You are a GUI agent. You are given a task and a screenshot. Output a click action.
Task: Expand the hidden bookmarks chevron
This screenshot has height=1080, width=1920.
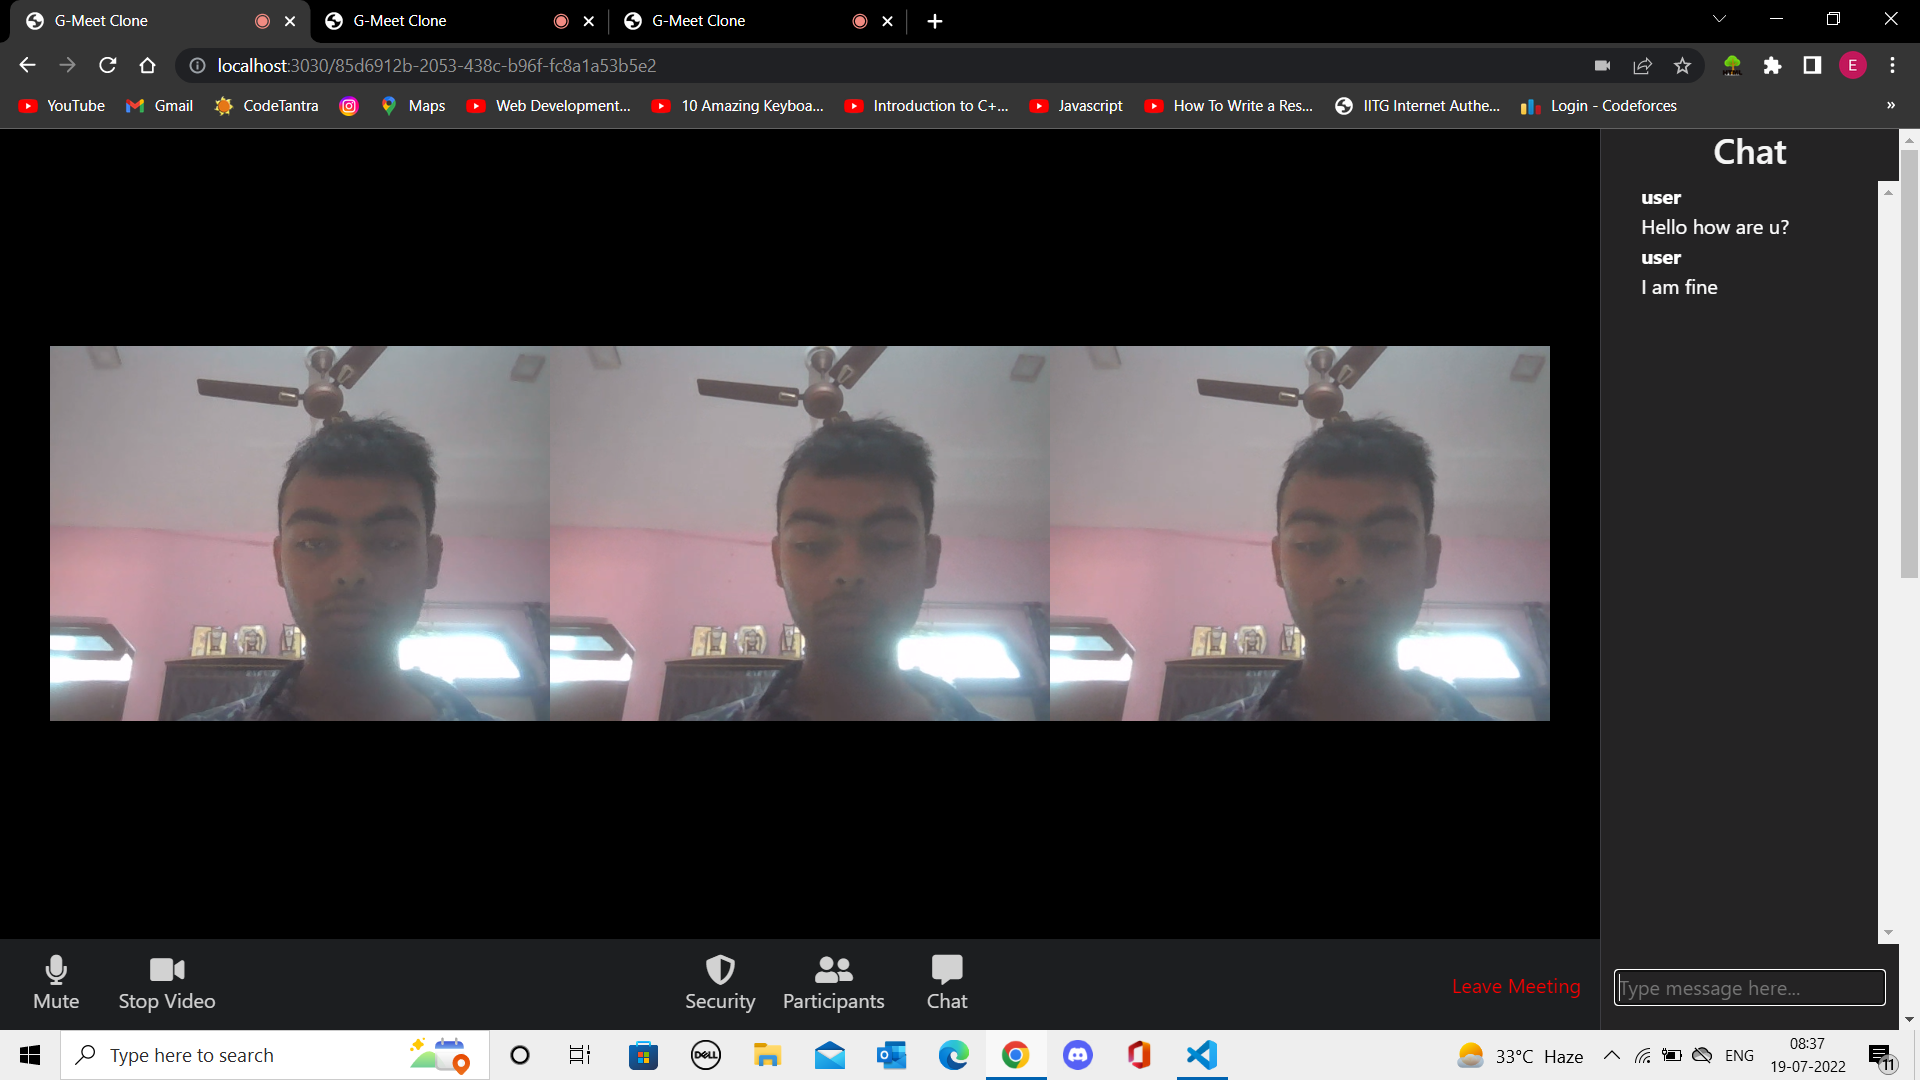(x=1890, y=105)
